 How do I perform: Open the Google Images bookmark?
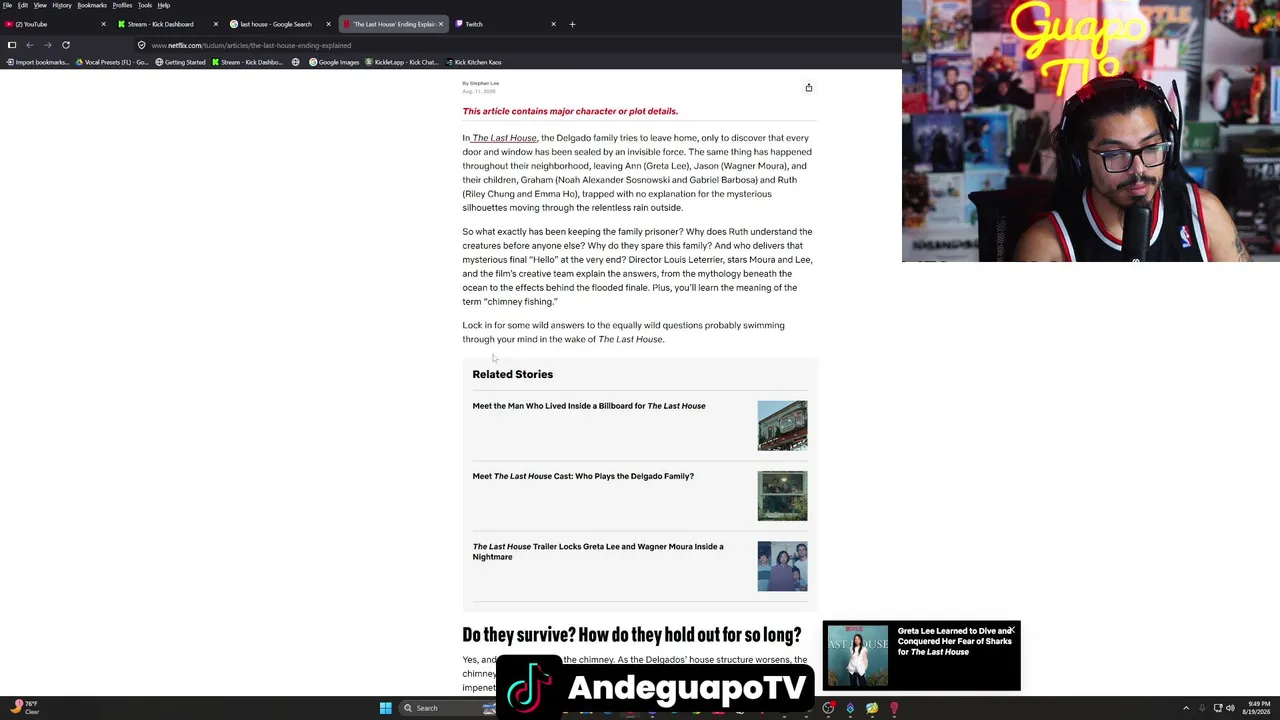334,62
